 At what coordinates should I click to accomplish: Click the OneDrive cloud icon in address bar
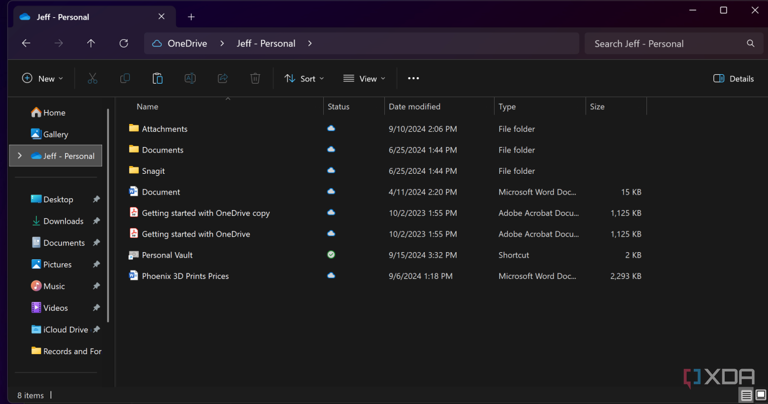click(x=157, y=44)
